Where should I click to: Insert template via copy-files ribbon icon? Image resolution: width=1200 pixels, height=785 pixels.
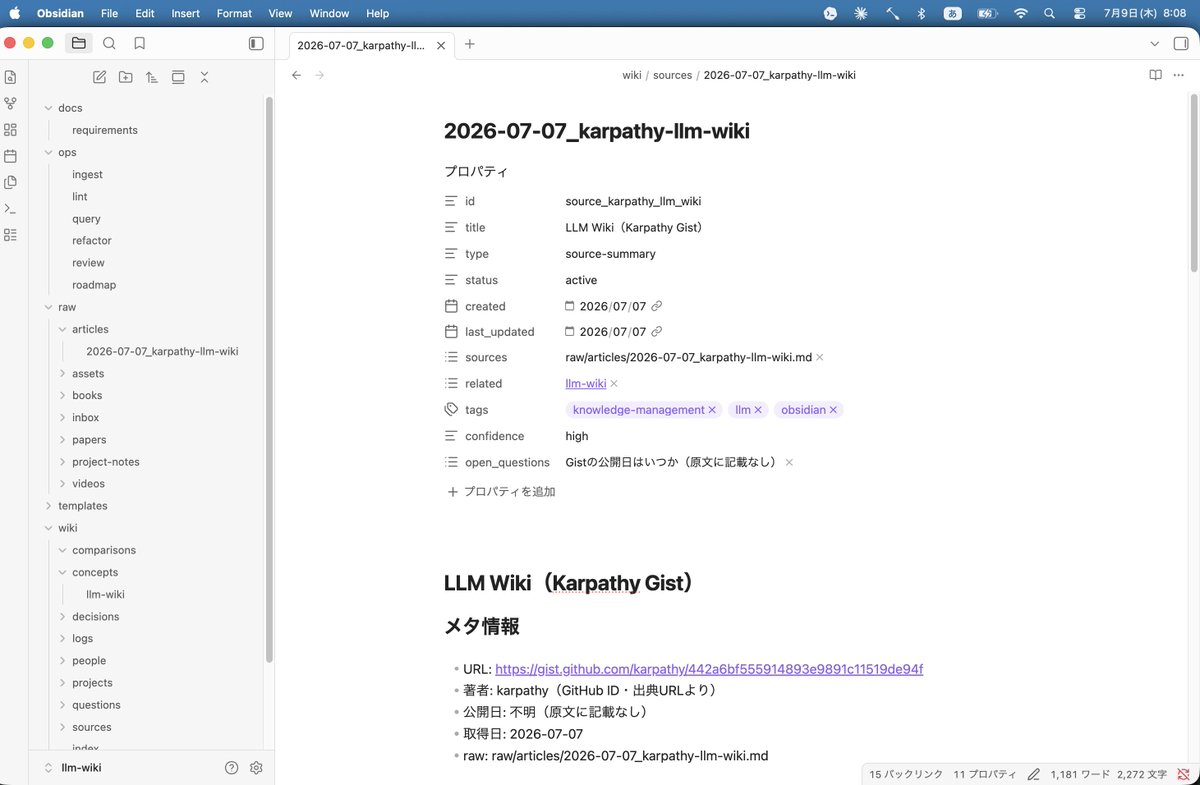click(x=11, y=182)
